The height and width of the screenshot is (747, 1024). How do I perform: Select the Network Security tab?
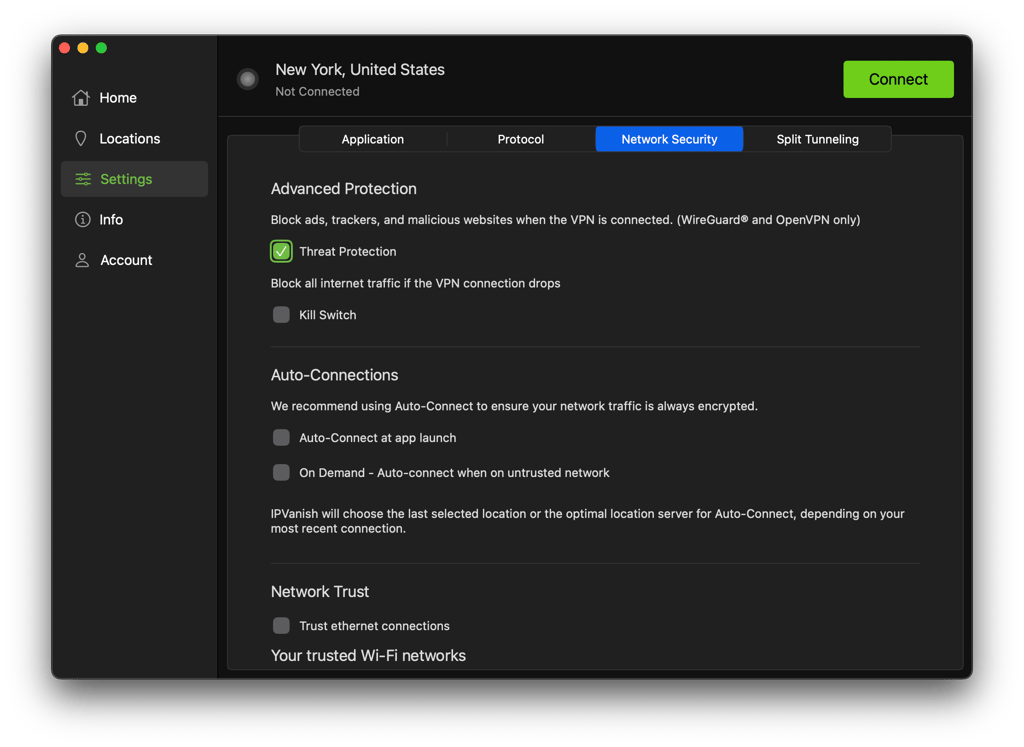[669, 139]
